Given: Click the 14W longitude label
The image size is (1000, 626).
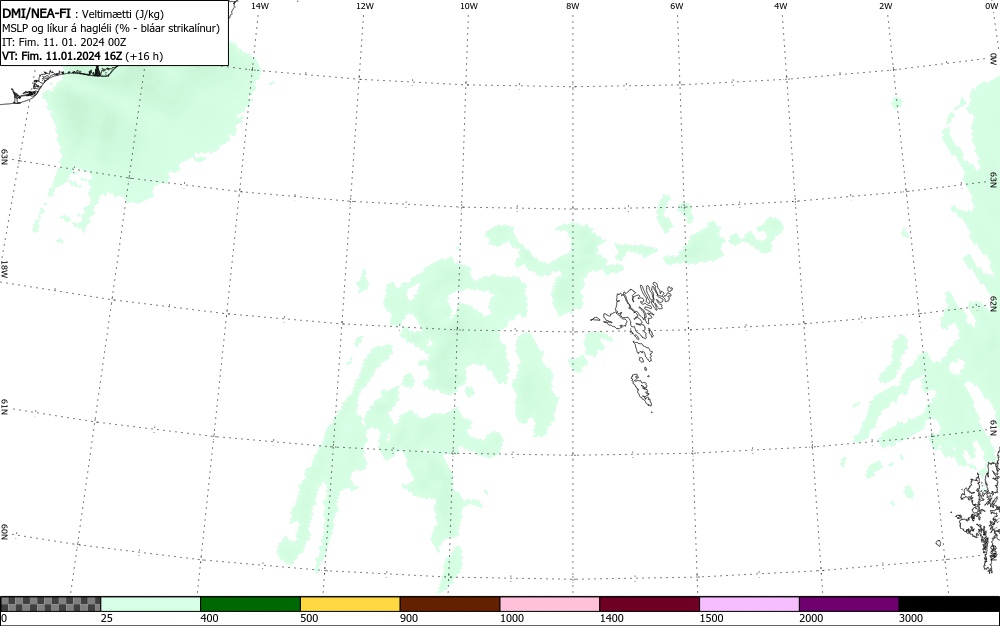Looking at the screenshot, I should pyautogui.click(x=260, y=6).
